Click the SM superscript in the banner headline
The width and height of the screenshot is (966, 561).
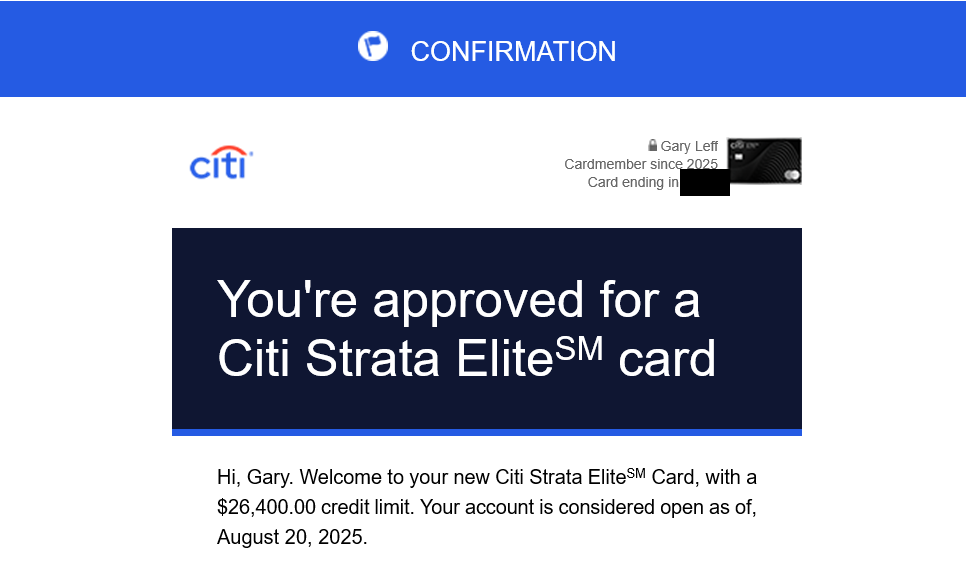(579, 349)
